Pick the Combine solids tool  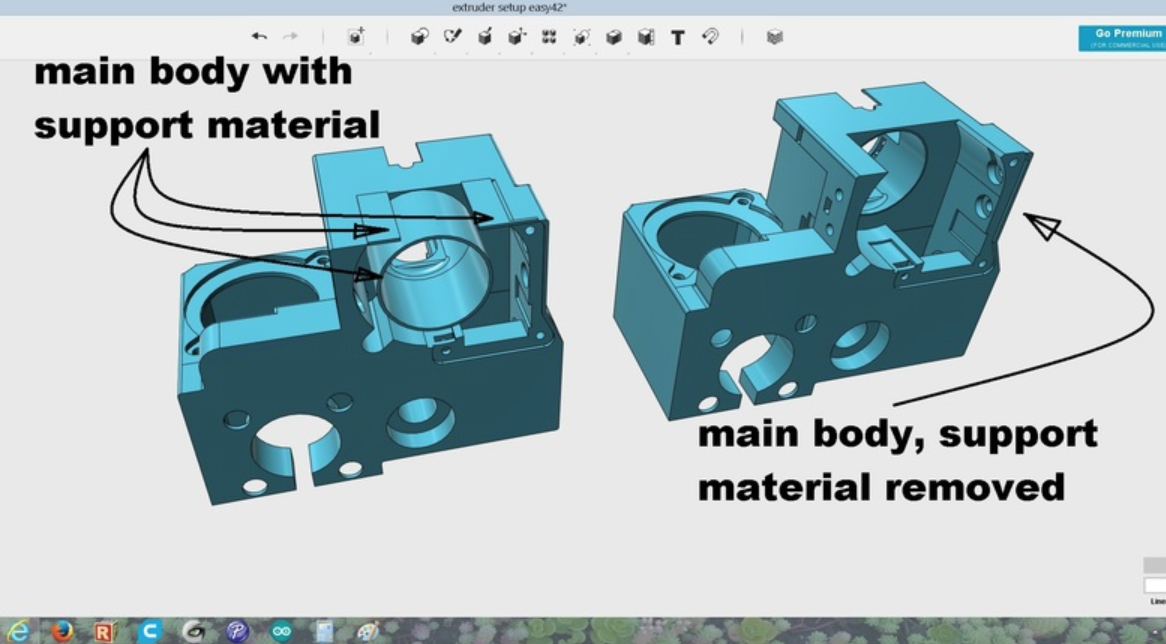pos(614,37)
